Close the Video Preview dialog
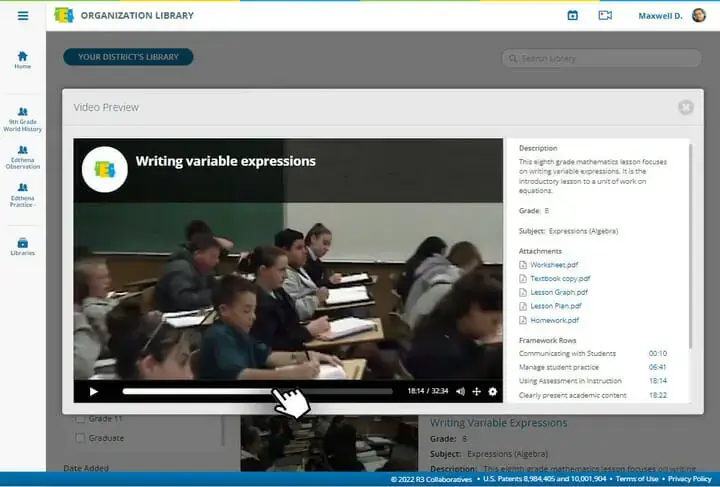720x487 pixels. (686, 107)
